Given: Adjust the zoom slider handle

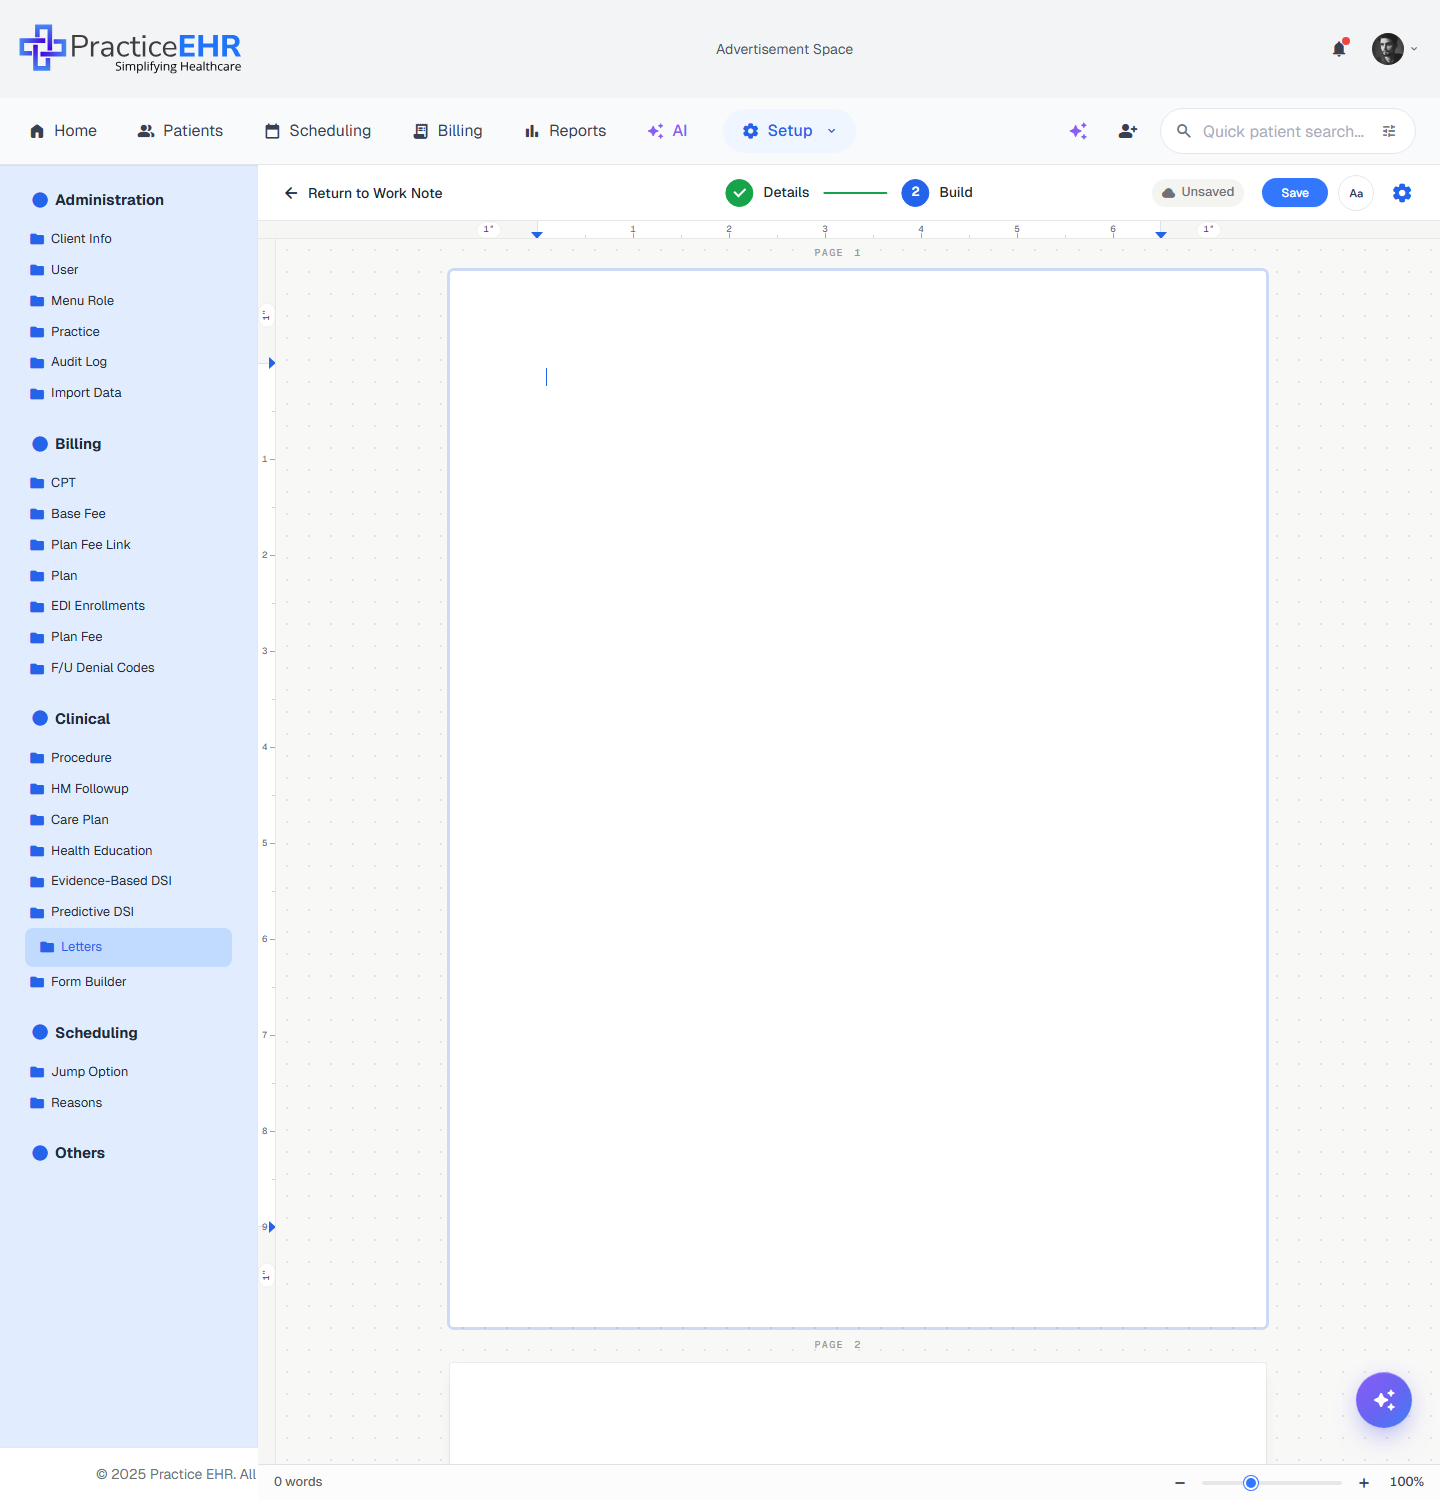Looking at the screenshot, I should 1250,1482.
